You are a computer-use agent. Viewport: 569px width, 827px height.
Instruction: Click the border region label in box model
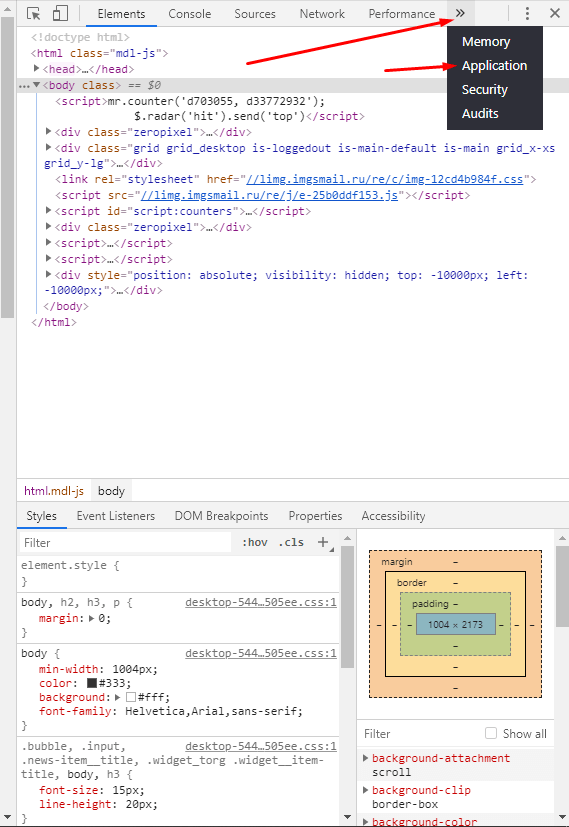412,583
